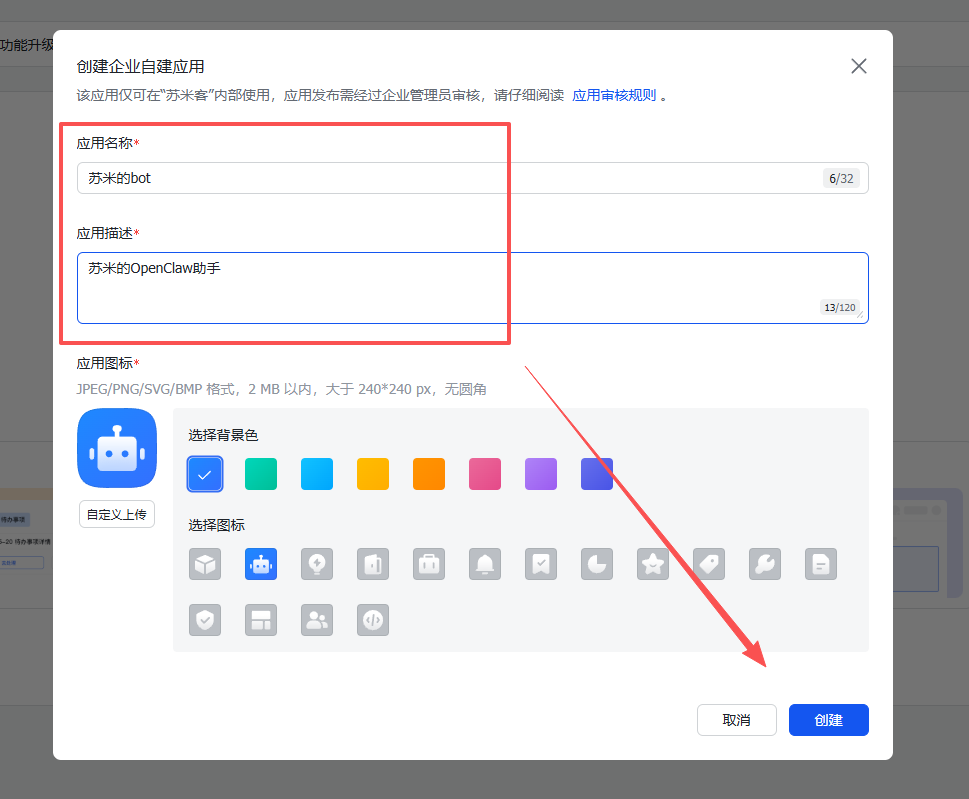Choose the price tag icon

(x=709, y=564)
